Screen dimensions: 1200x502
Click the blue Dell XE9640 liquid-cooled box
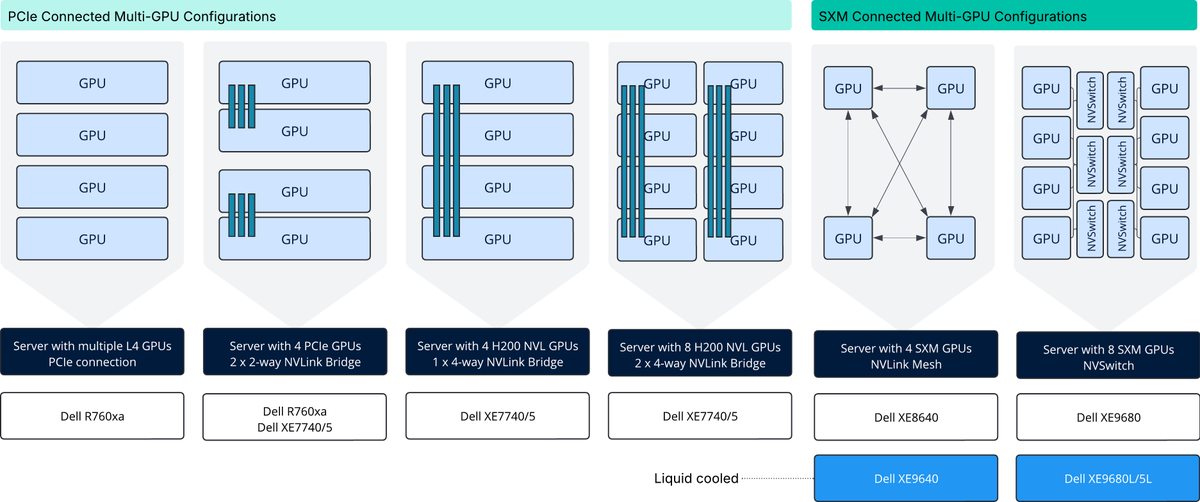904,478
